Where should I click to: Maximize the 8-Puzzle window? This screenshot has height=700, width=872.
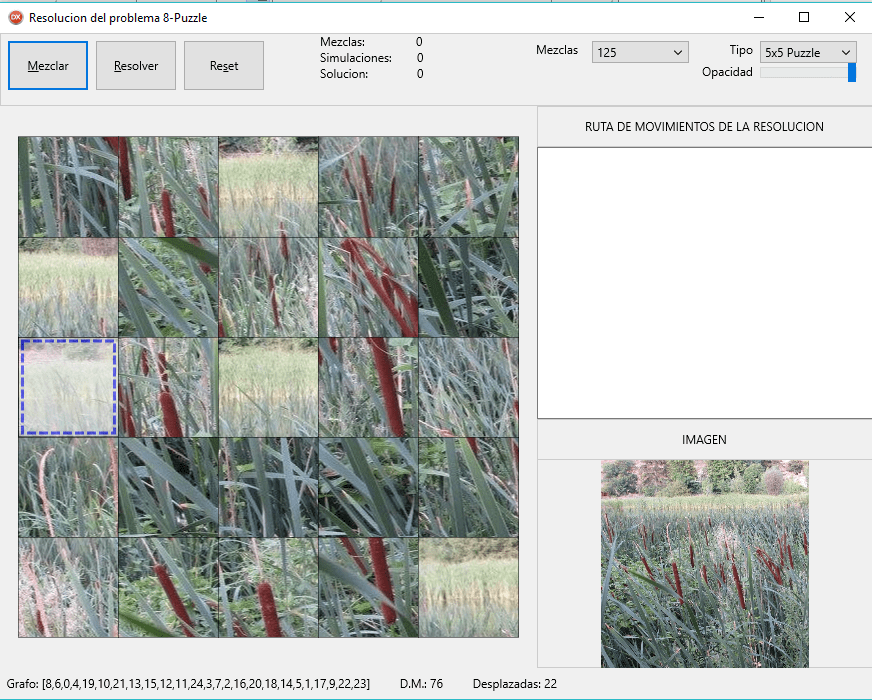[x=804, y=18]
